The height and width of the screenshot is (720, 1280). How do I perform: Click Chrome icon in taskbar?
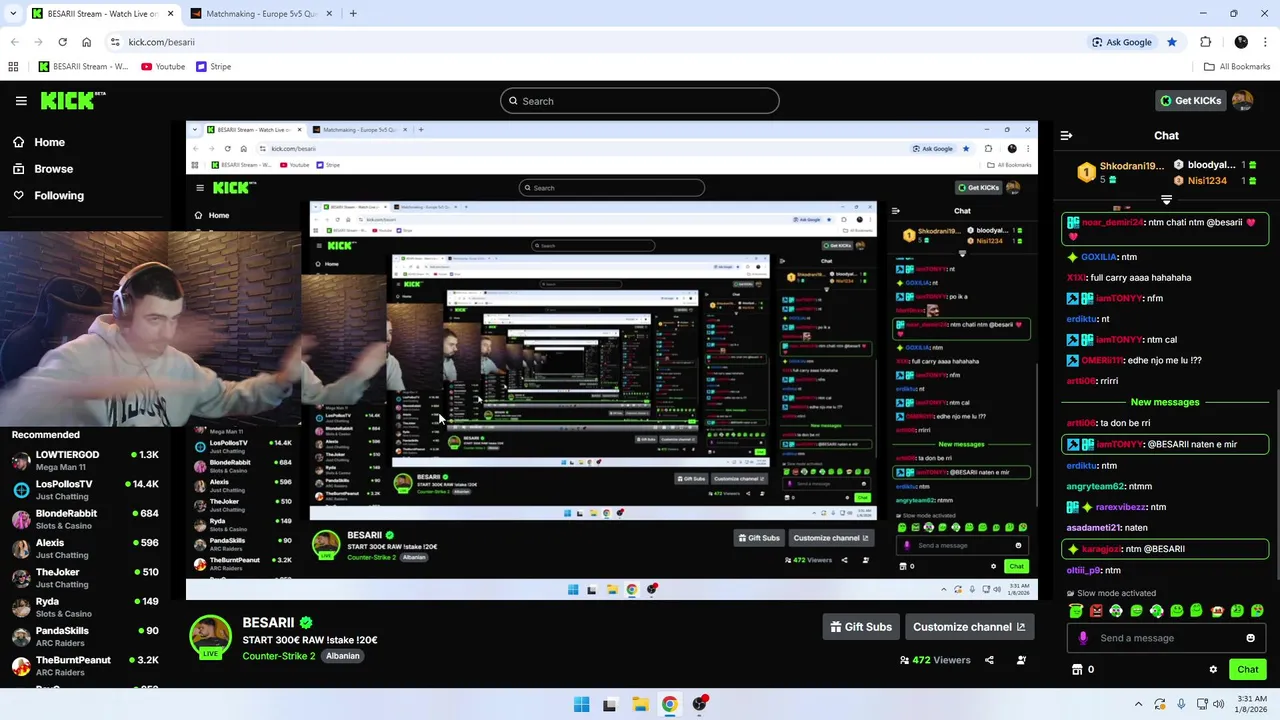(669, 704)
